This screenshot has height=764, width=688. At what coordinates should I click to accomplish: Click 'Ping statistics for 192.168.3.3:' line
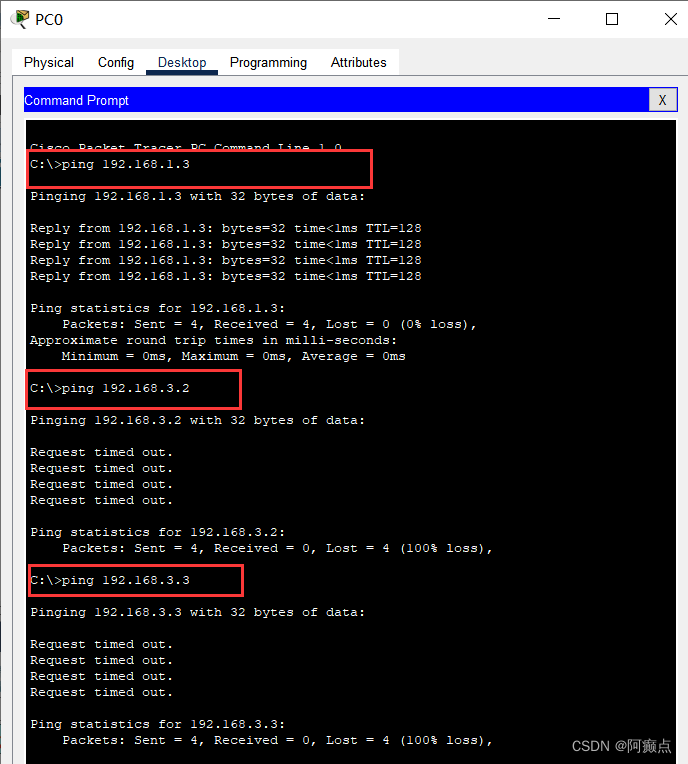[x=157, y=725]
